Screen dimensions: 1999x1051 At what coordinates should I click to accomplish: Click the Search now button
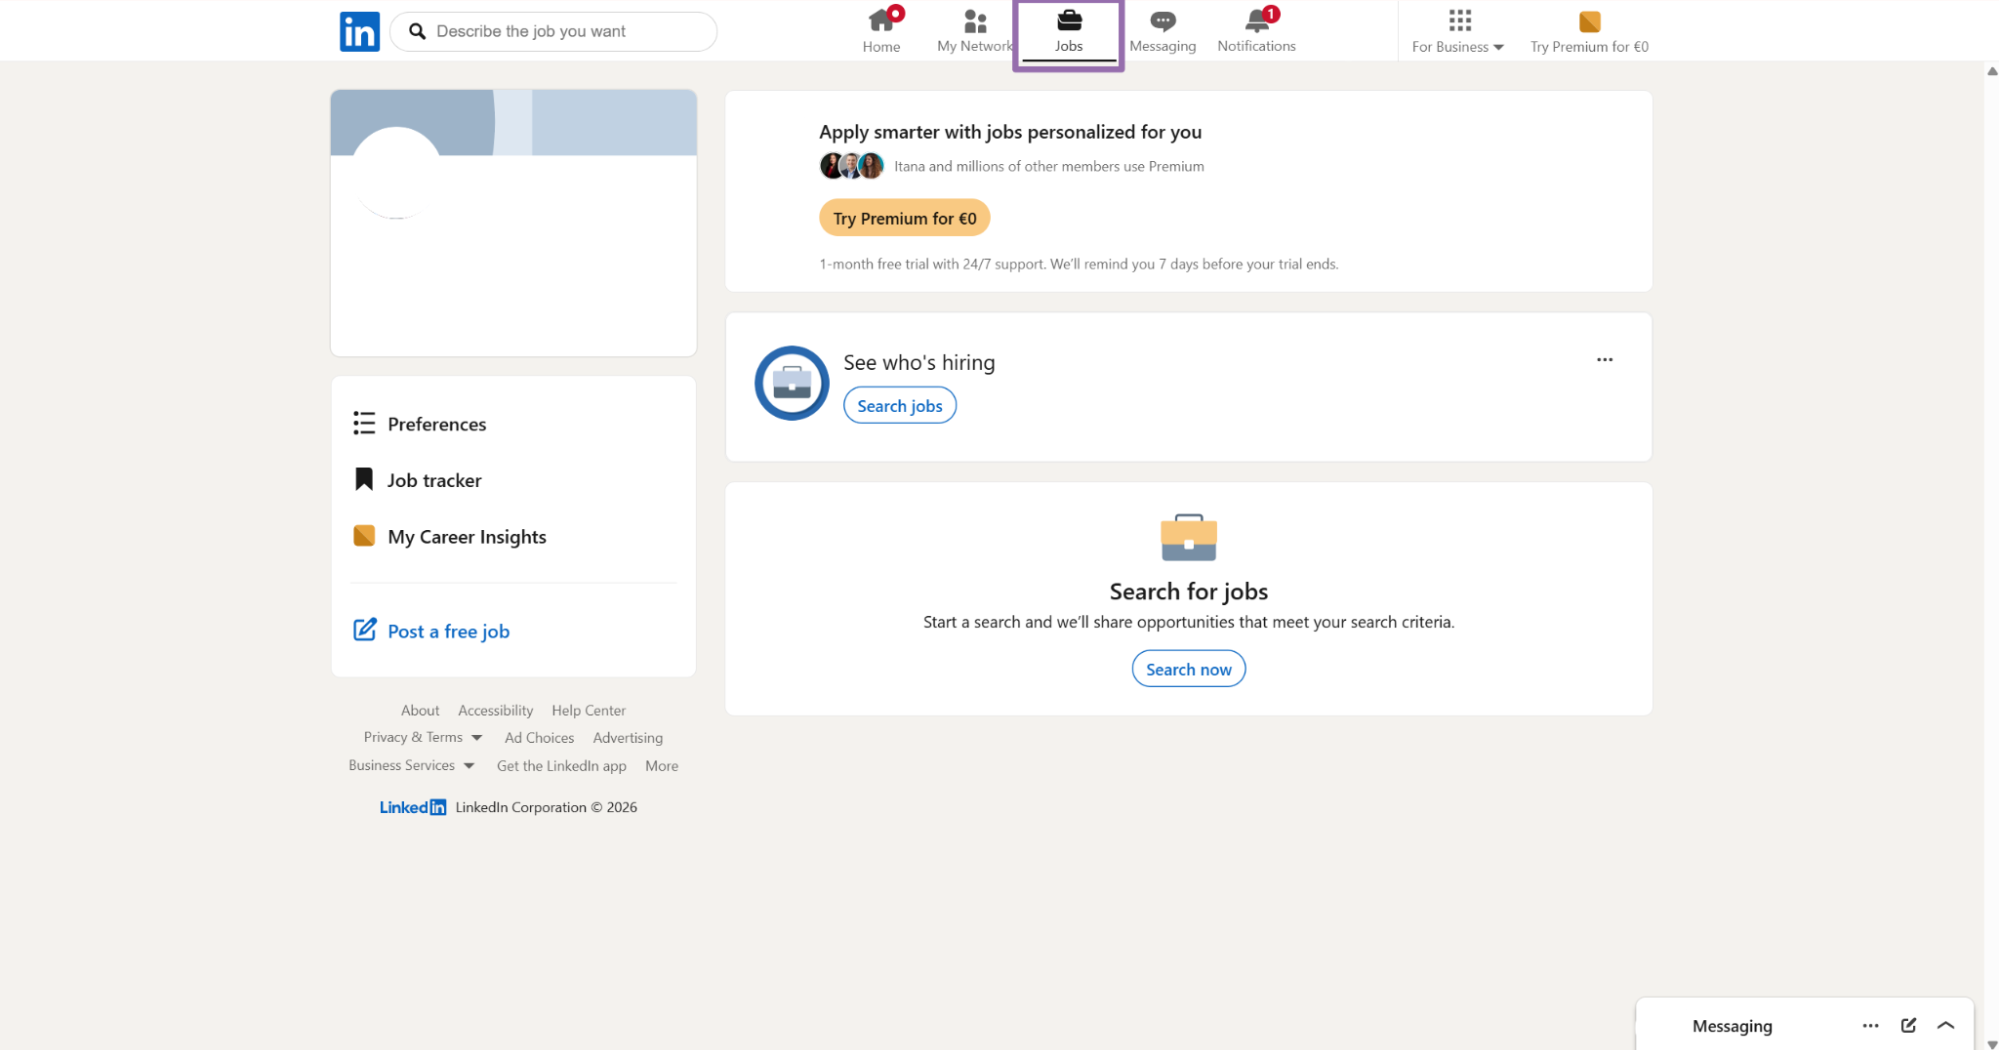[x=1188, y=669]
